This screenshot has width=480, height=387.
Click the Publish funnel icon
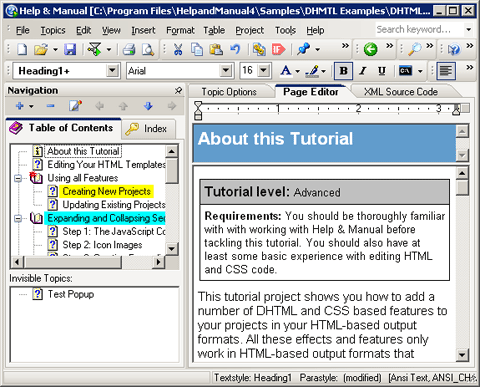95,49
